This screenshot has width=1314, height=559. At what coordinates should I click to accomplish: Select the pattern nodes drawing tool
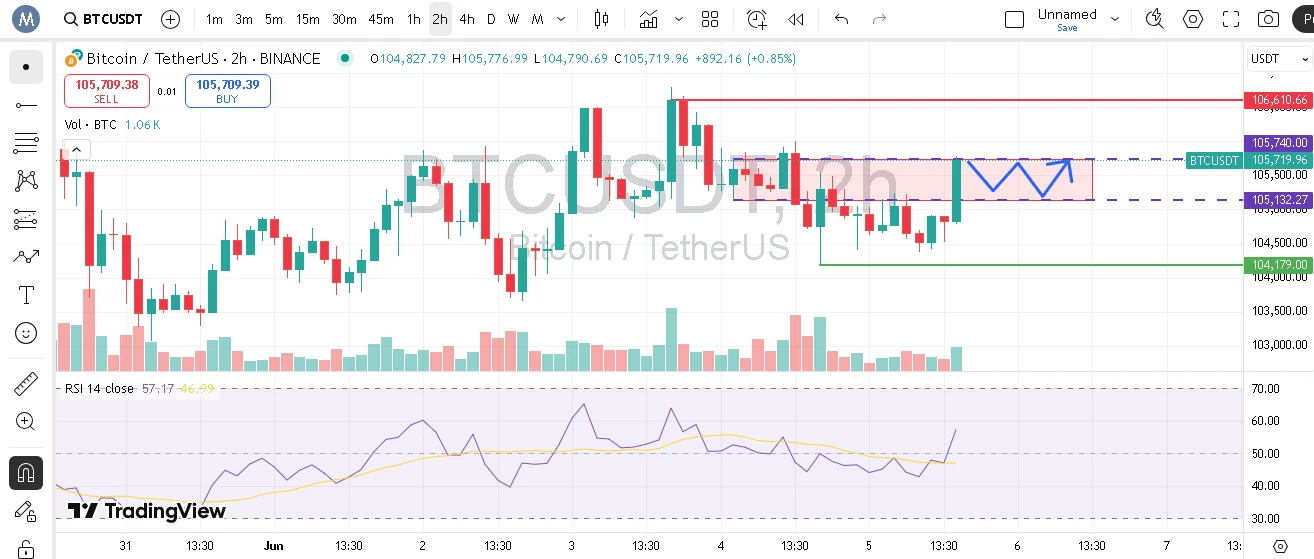click(26, 181)
